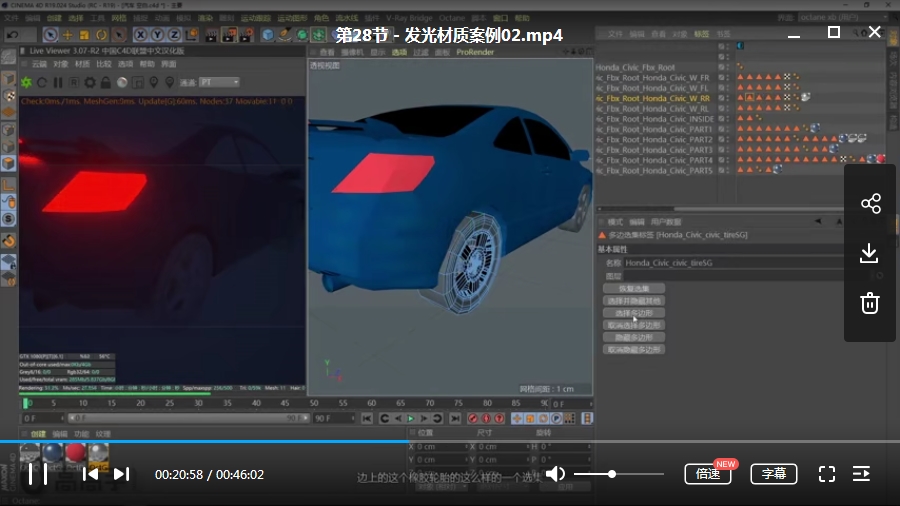The image size is (900, 506).
Task: Toggle visibility checkmark for Honda_Civic_W_FR
Action: (x=723, y=77)
